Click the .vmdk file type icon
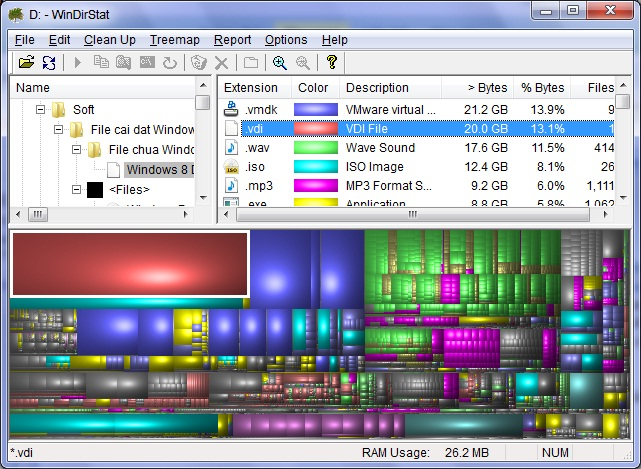The width and height of the screenshot is (641, 469). pos(231,109)
